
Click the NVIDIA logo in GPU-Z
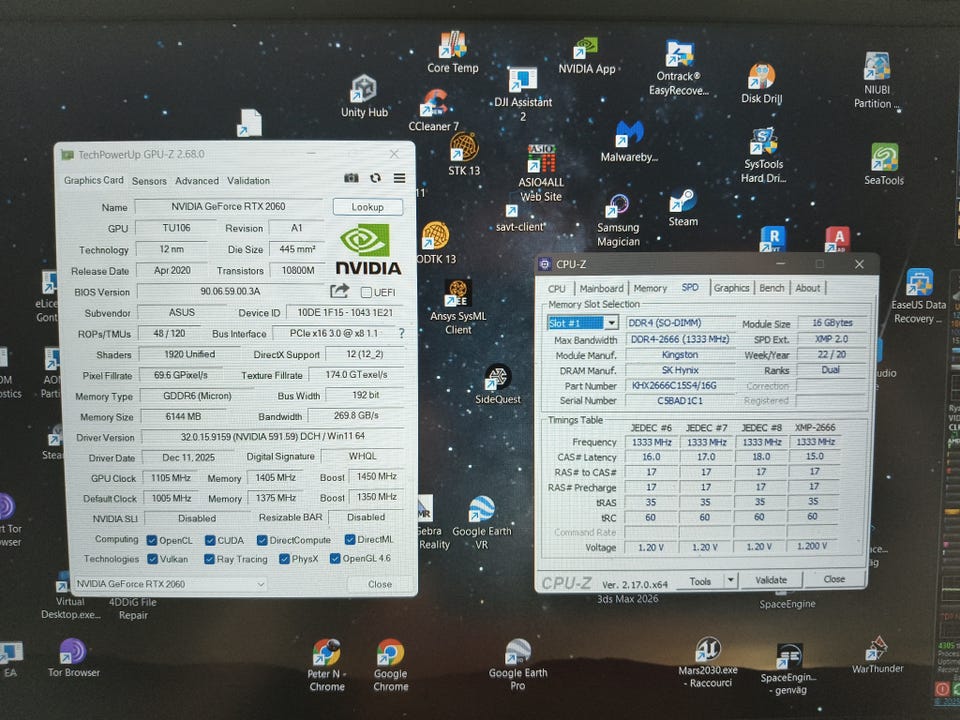coord(368,249)
